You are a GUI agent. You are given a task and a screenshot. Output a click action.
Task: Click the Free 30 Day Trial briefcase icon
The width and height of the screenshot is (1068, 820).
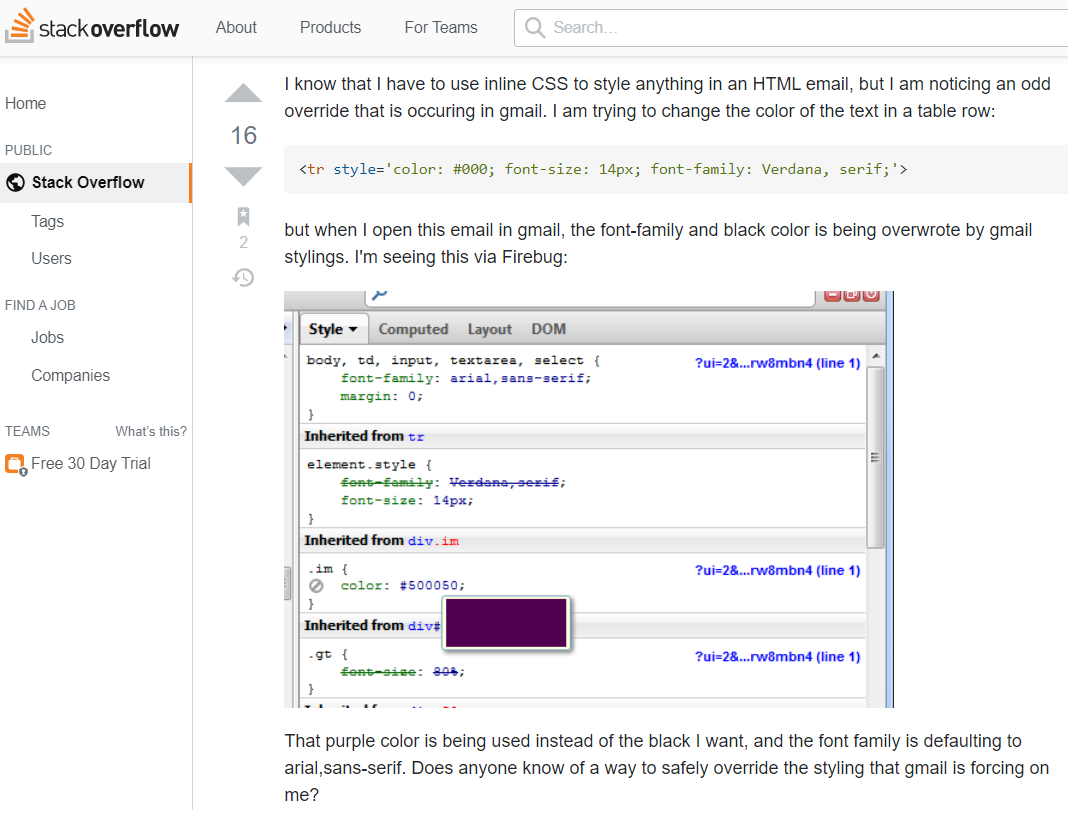[x=15, y=464]
